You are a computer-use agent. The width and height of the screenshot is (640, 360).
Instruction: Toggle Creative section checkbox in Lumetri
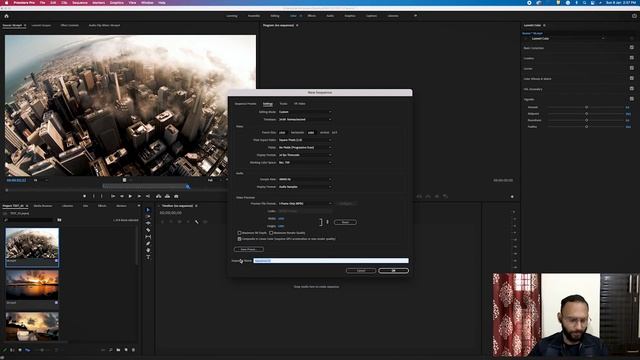[631, 58]
